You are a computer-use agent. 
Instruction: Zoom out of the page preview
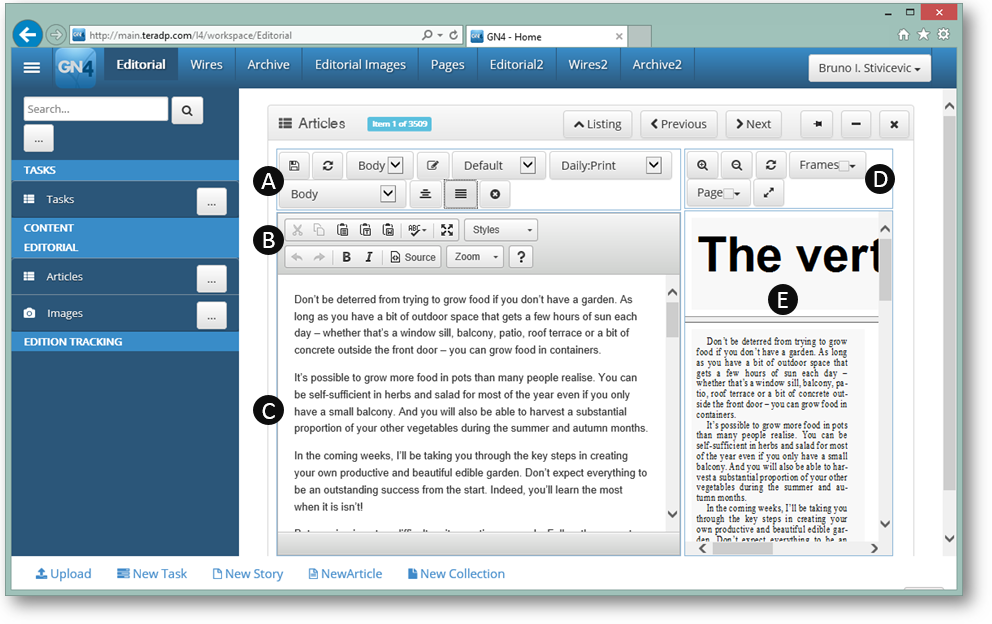coord(736,165)
